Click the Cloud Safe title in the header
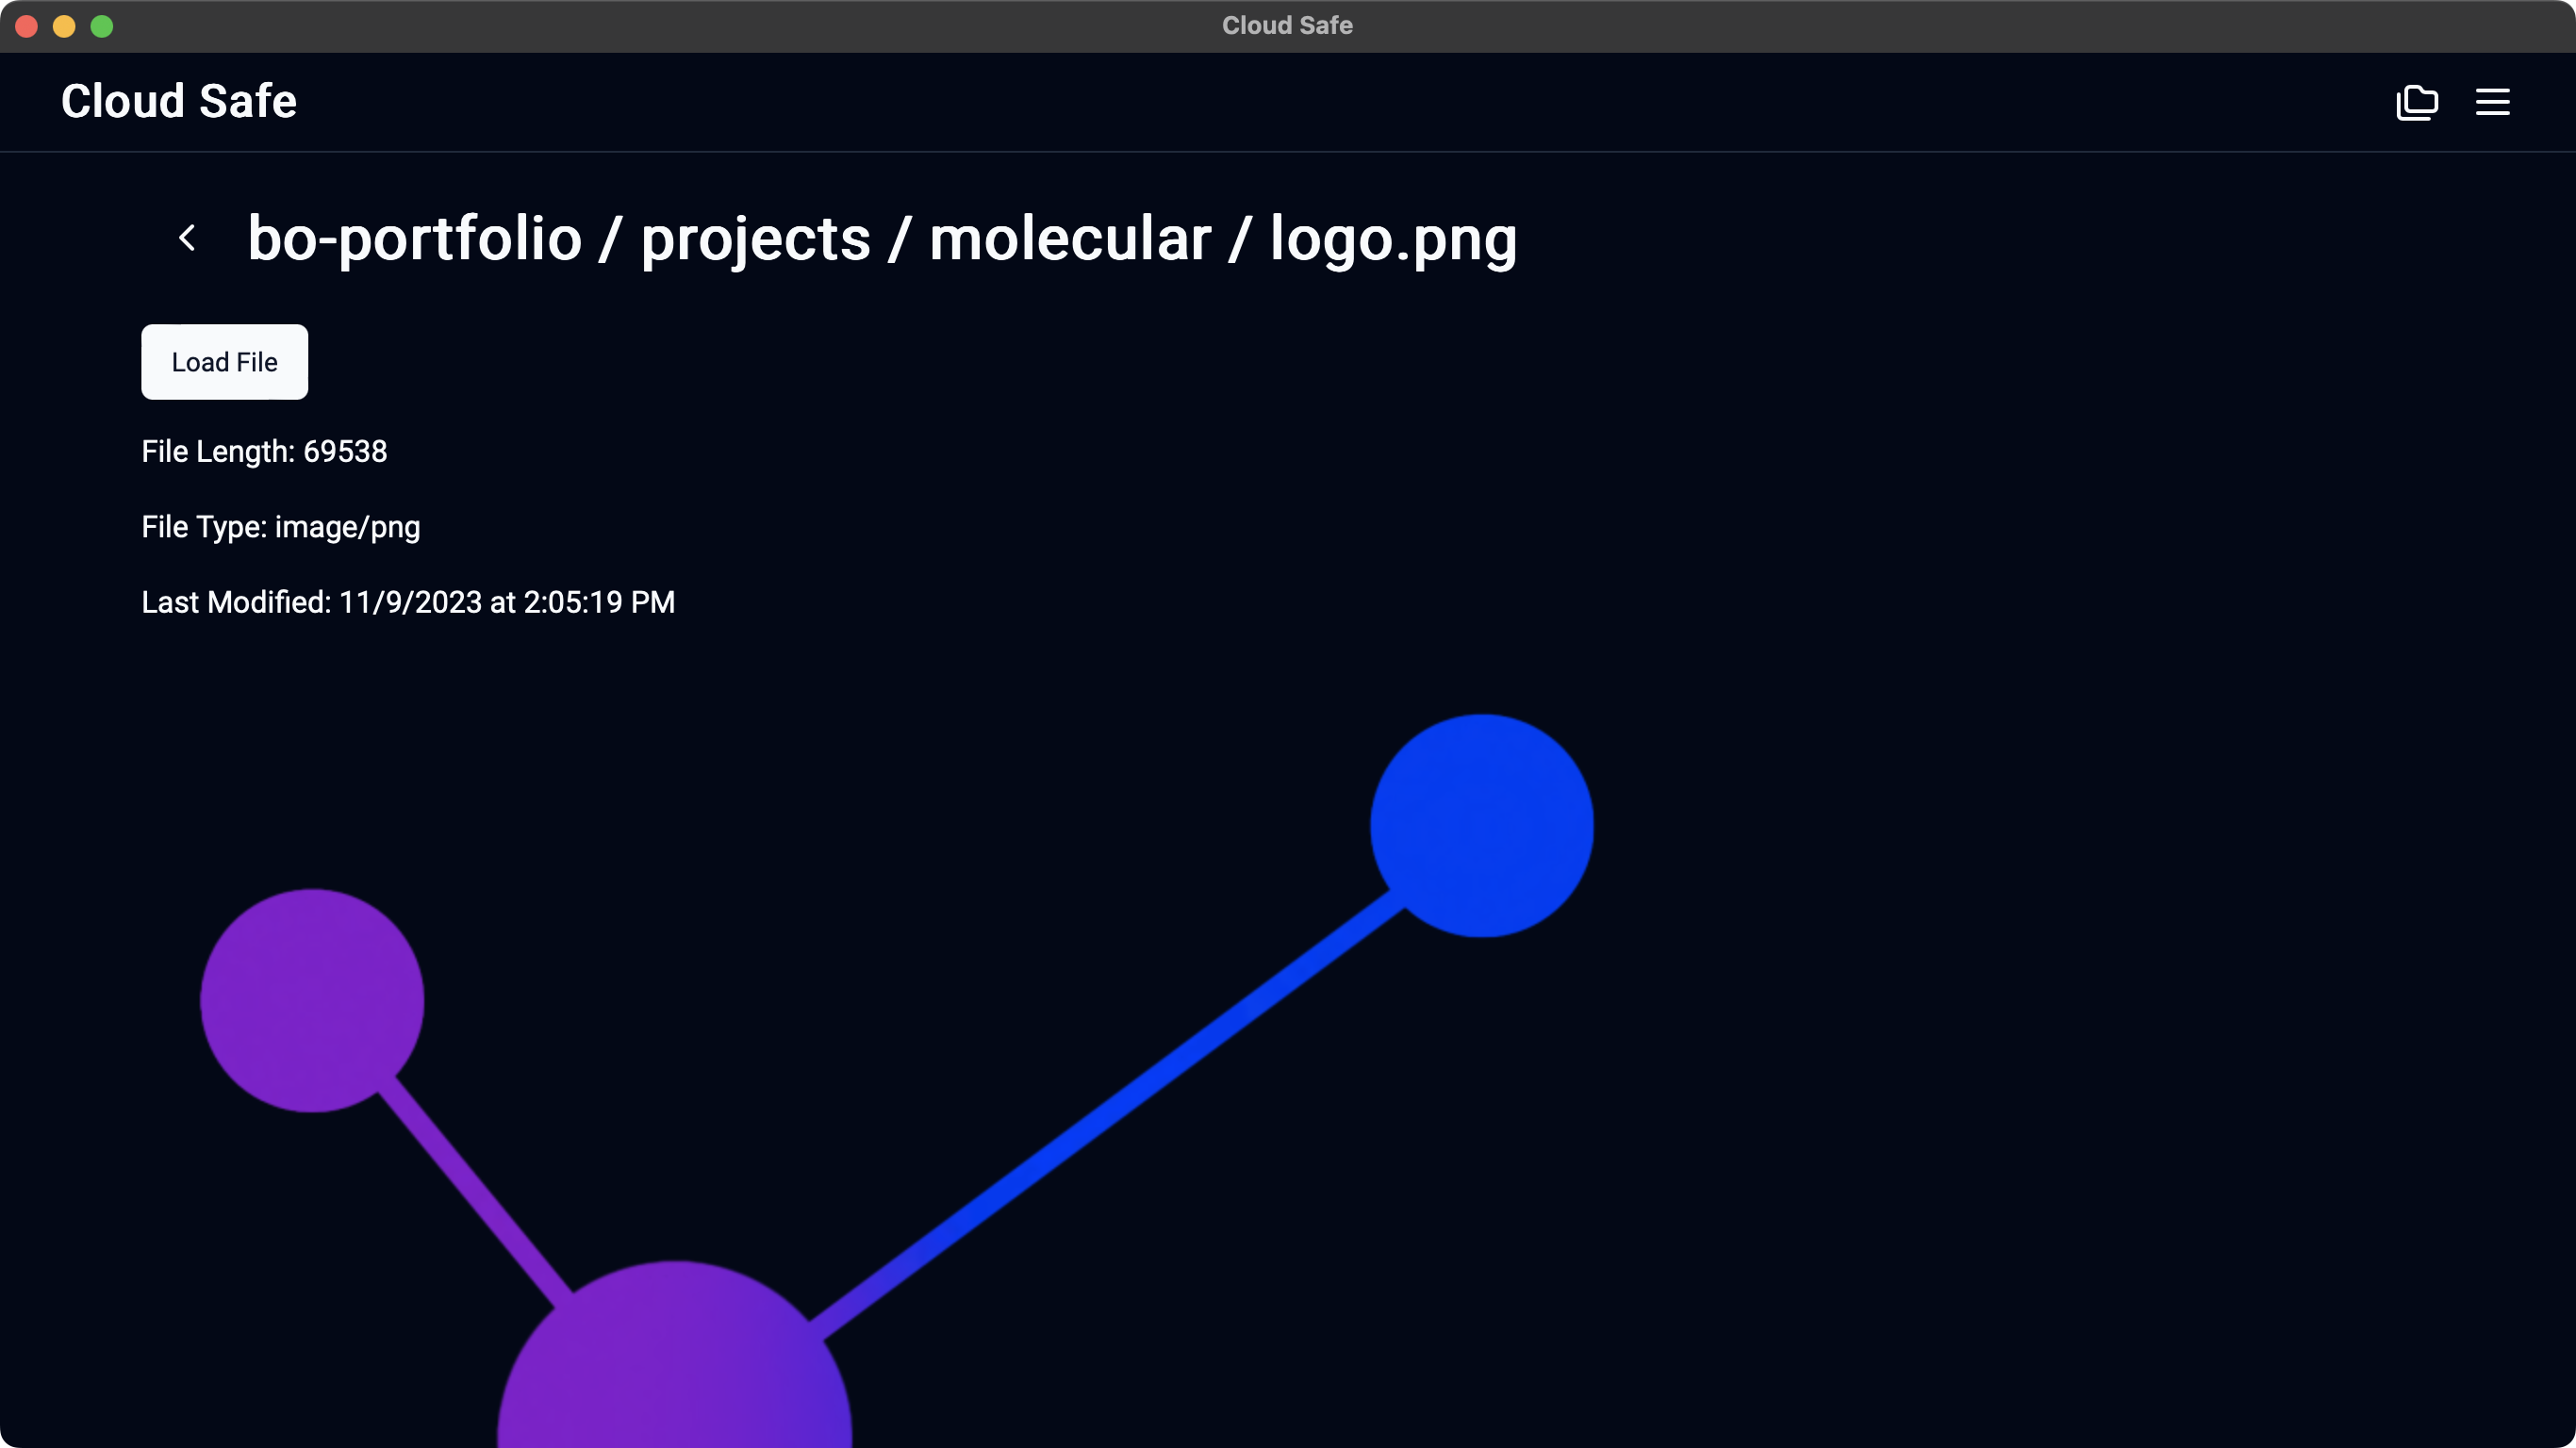This screenshot has height=1448, width=2576. tap(179, 101)
